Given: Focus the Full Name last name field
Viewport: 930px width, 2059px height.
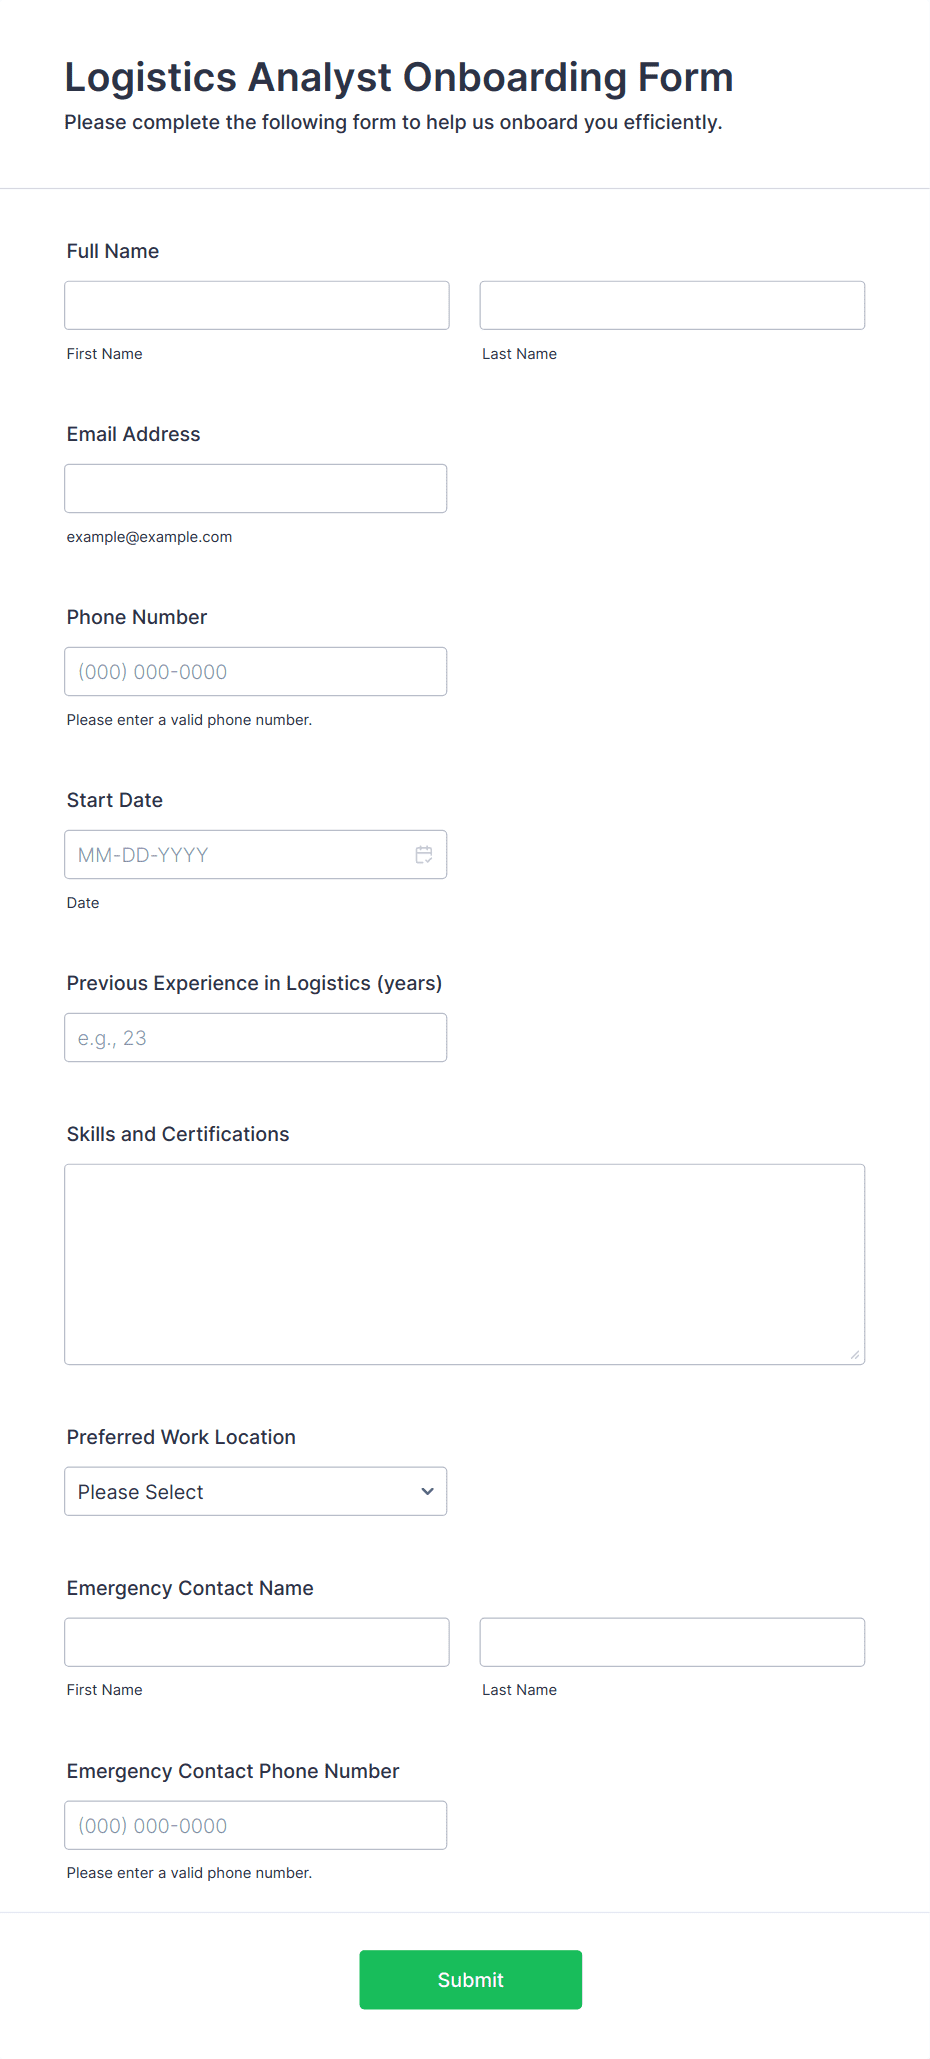Looking at the screenshot, I should click(672, 305).
